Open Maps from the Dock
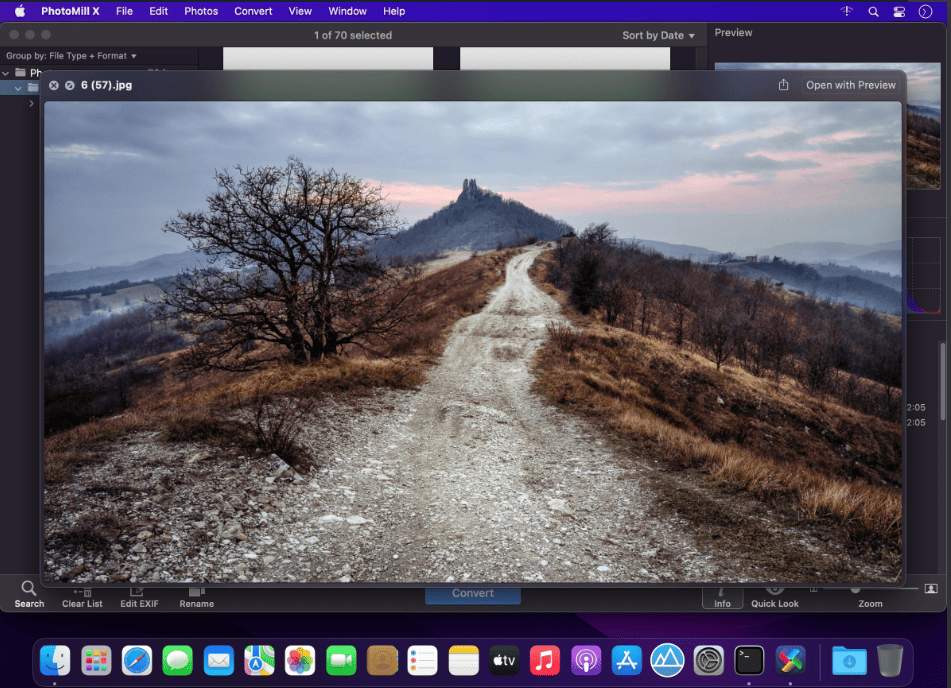Image resolution: width=951 pixels, height=688 pixels. tap(259, 660)
